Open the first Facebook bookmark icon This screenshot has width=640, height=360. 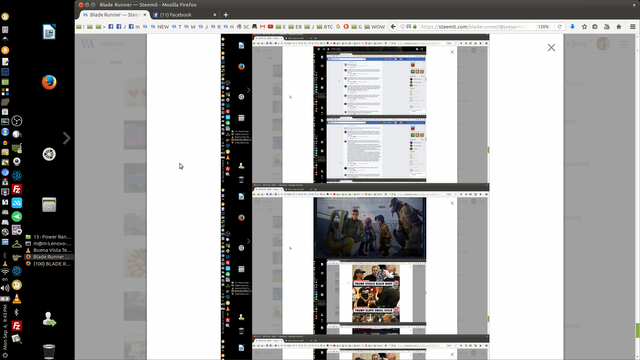pyautogui.click(x=111, y=27)
